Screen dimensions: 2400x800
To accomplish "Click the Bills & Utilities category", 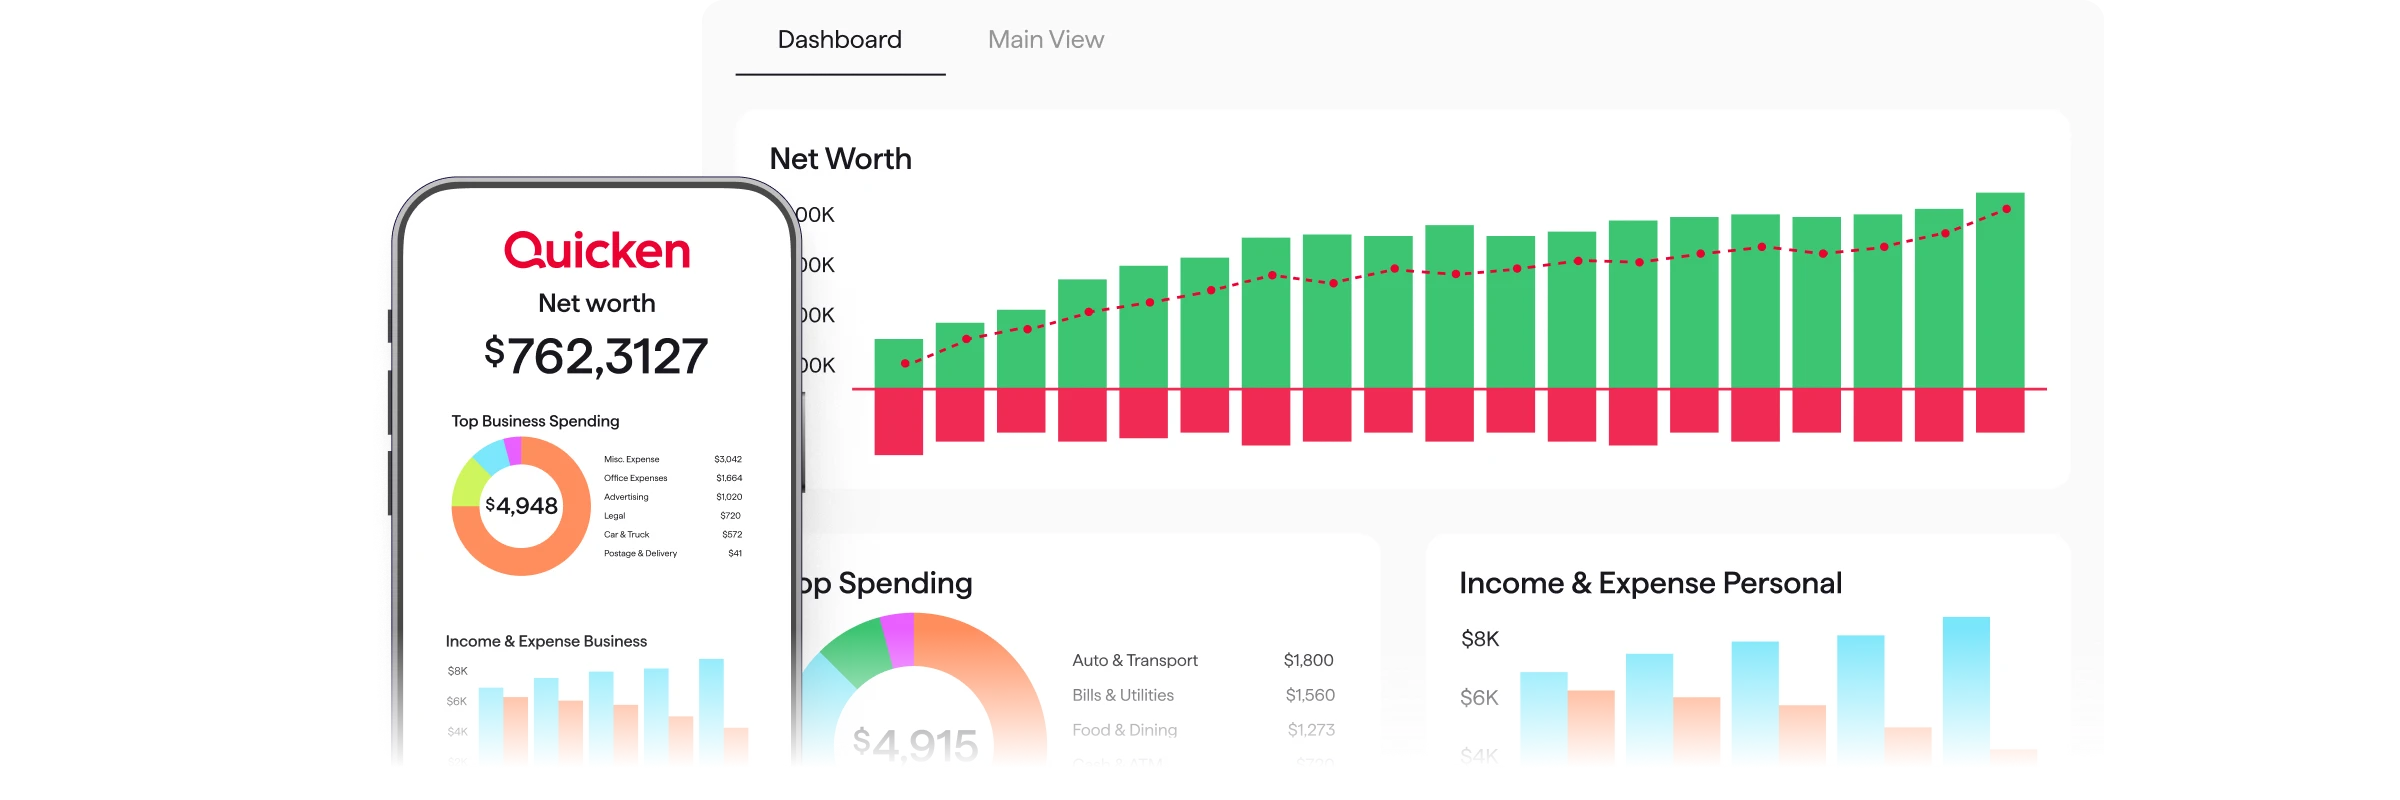I will [1123, 695].
